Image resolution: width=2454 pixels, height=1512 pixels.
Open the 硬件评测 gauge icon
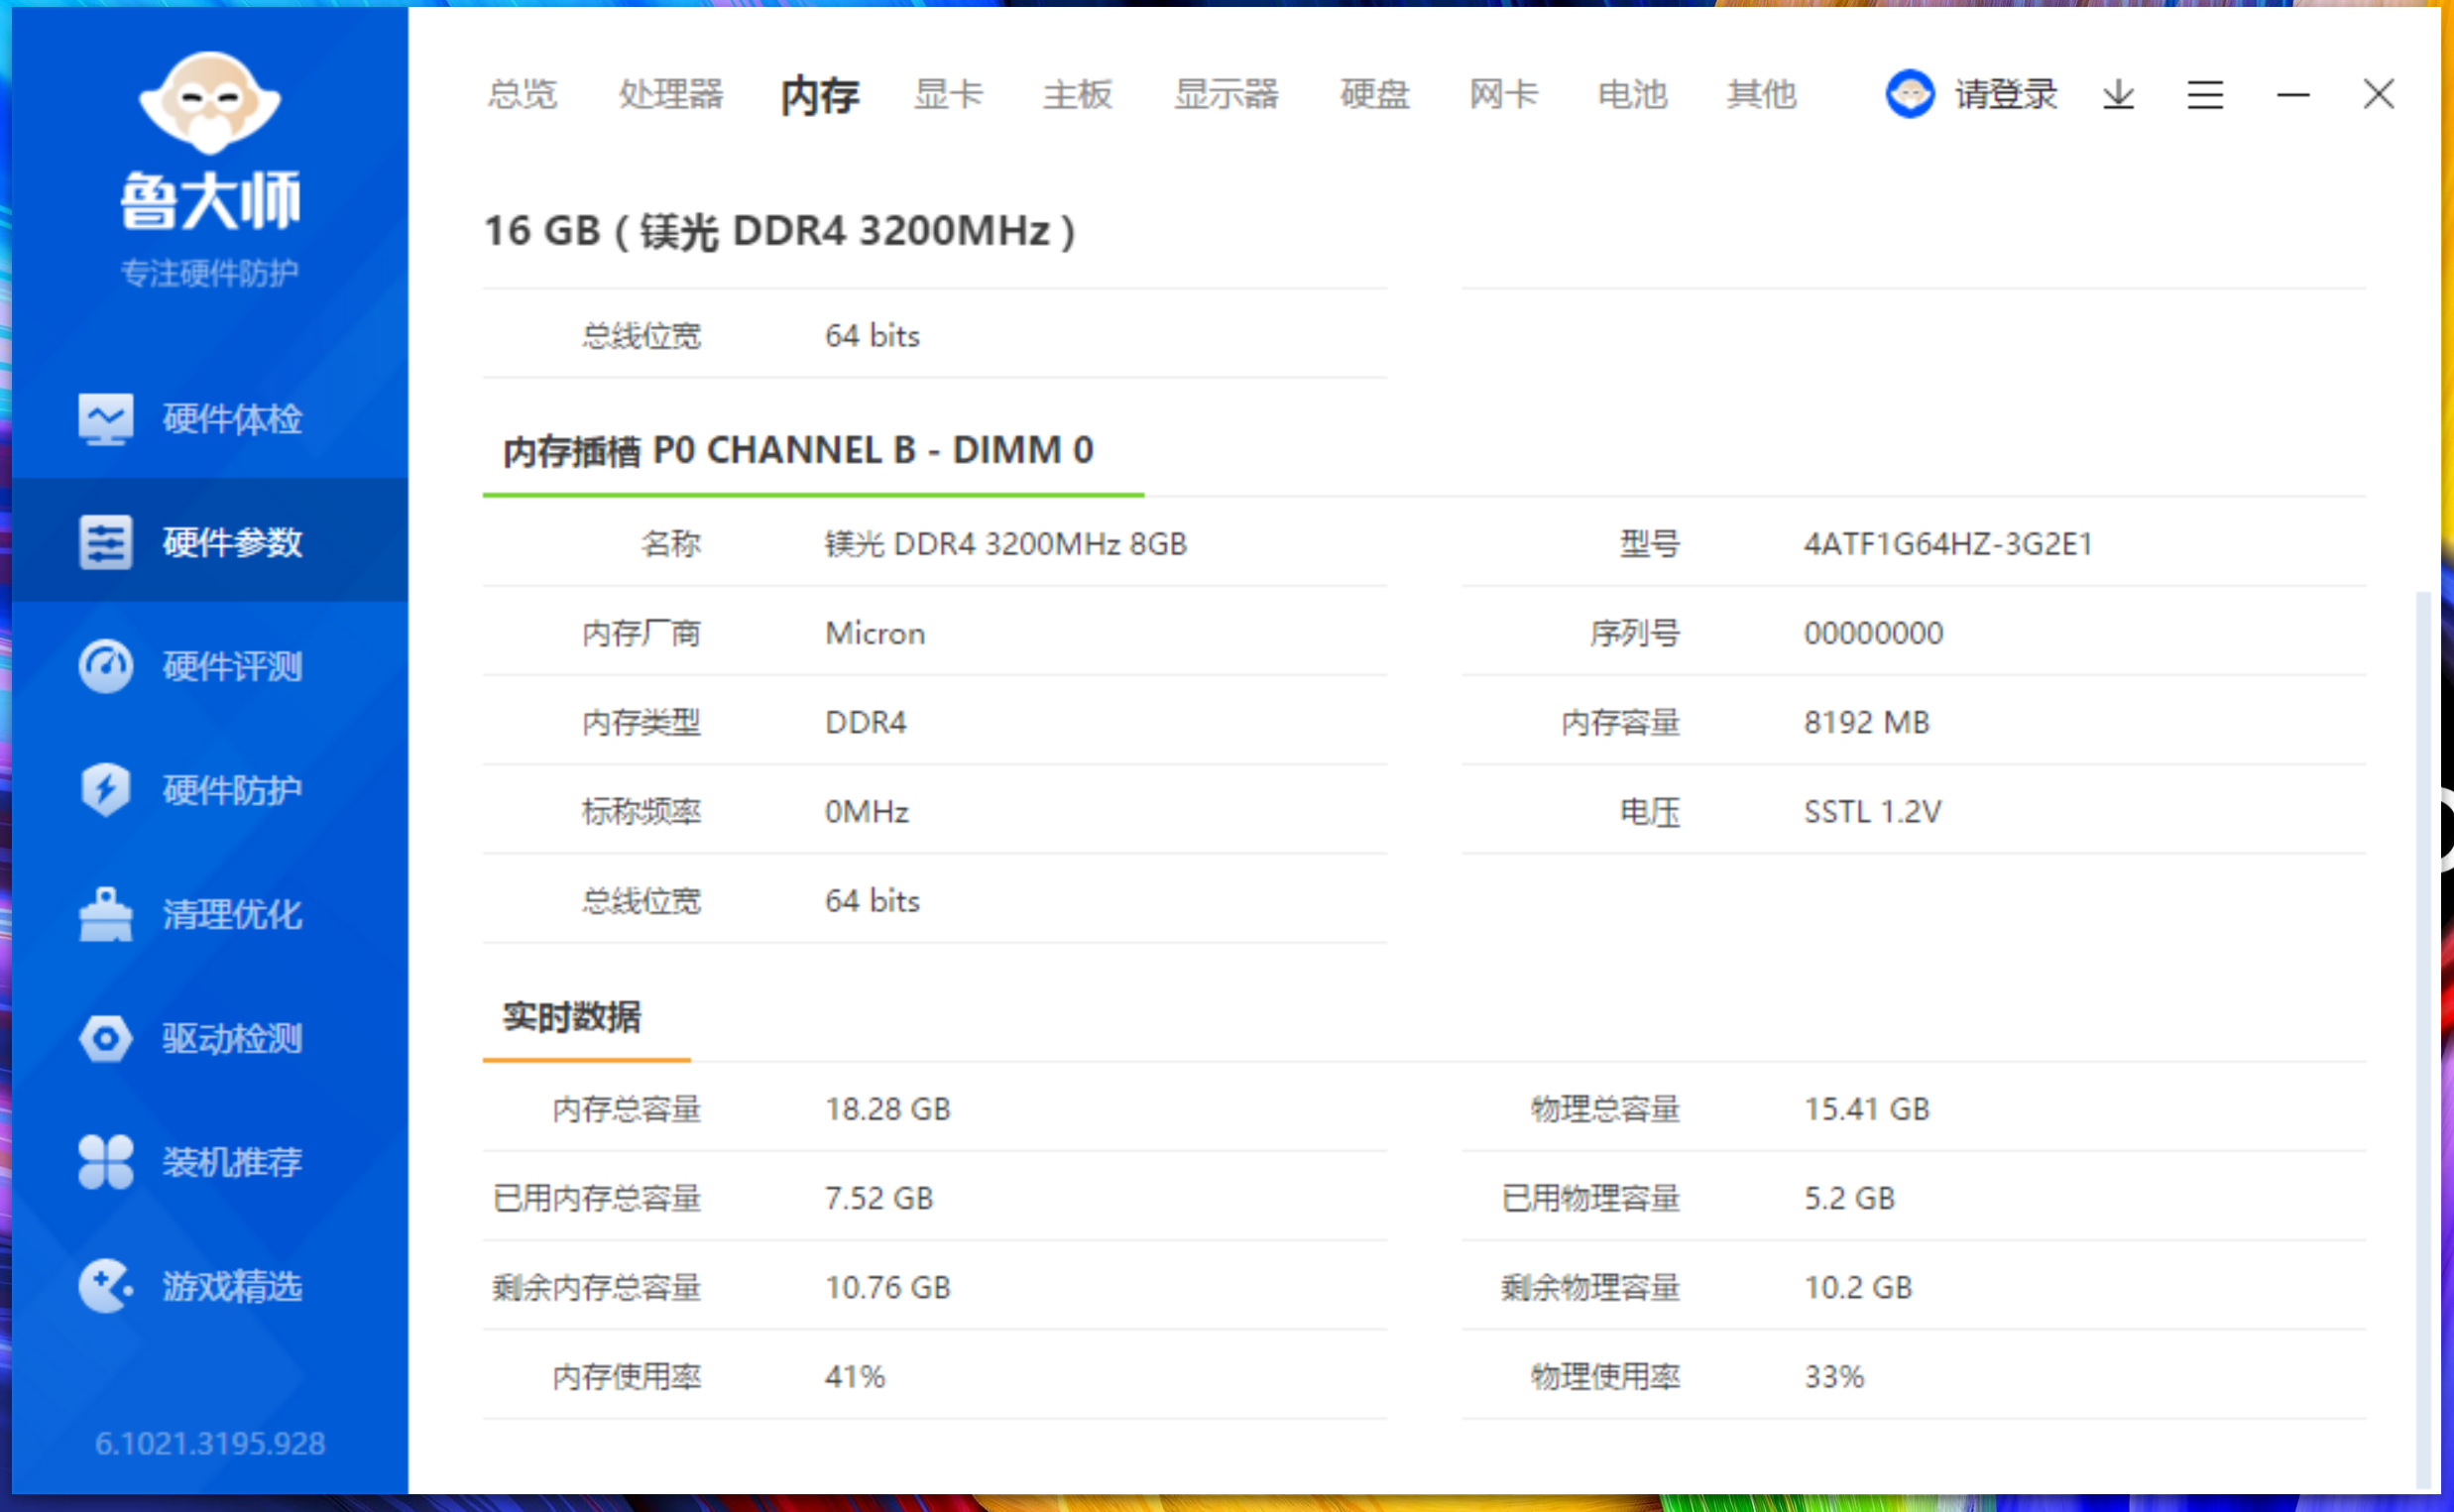pyautogui.click(x=105, y=666)
